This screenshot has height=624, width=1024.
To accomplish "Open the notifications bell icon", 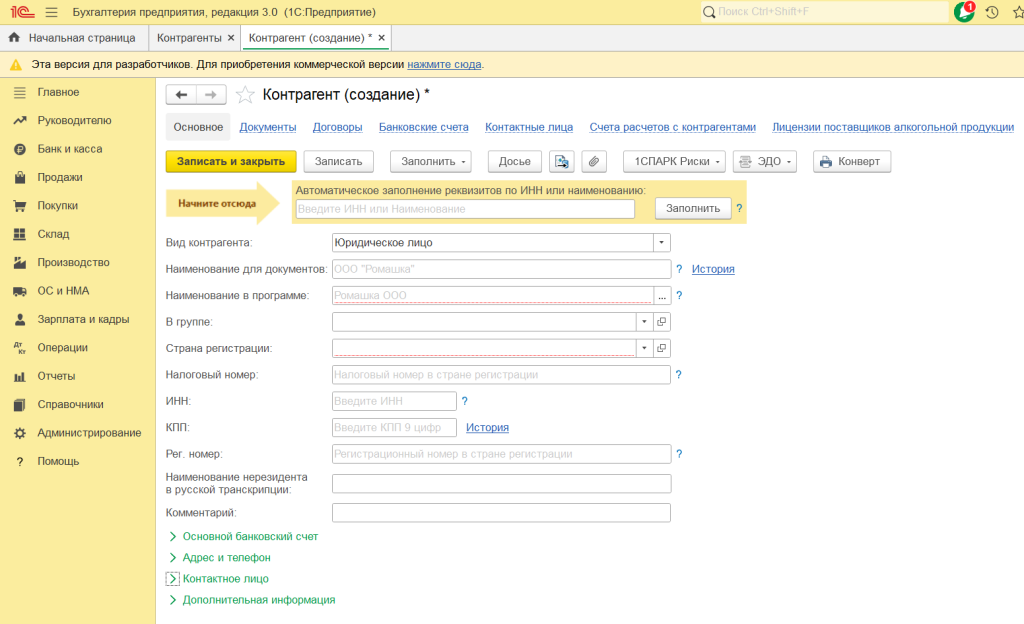I will tap(963, 12).
